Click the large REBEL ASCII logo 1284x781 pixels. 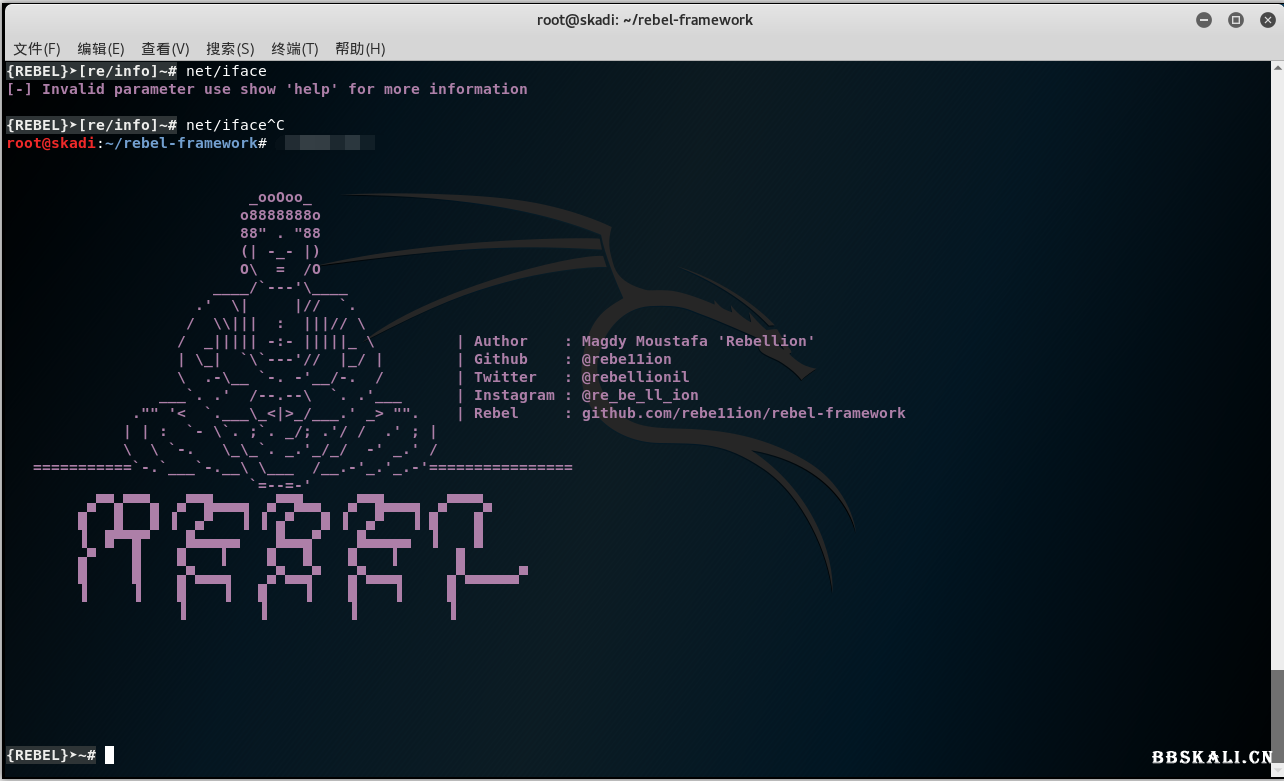tap(300, 548)
